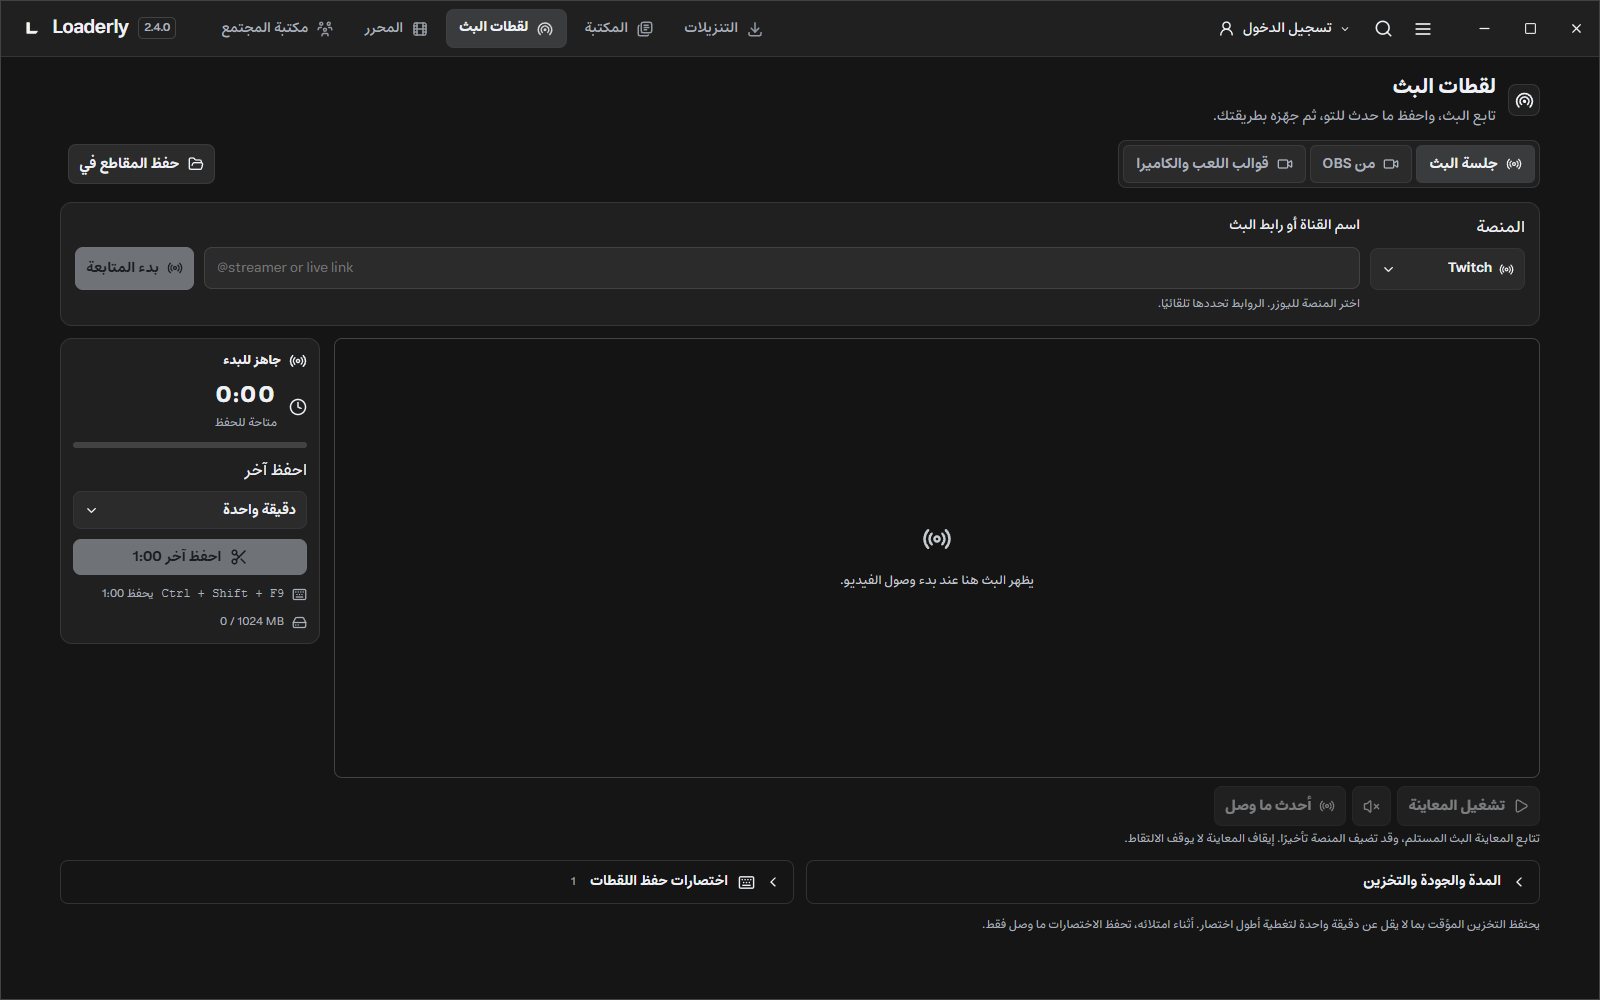
Task: Minimize the Loaderly window
Action: click(1484, 29)
